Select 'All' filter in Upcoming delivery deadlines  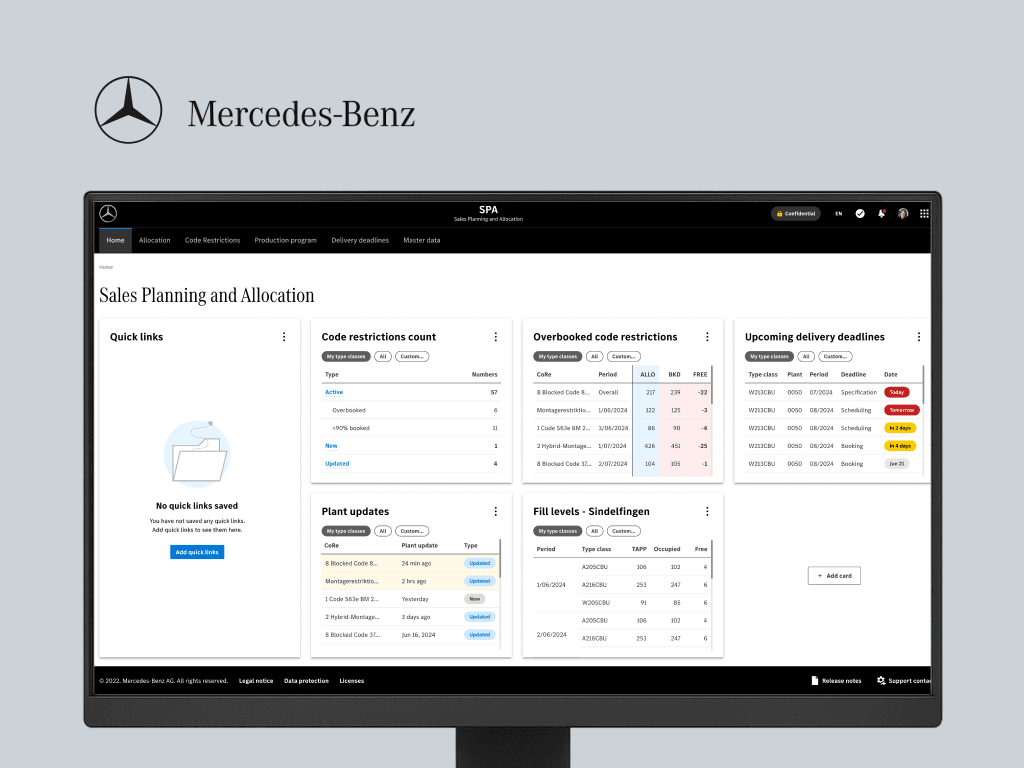[805, 356]
